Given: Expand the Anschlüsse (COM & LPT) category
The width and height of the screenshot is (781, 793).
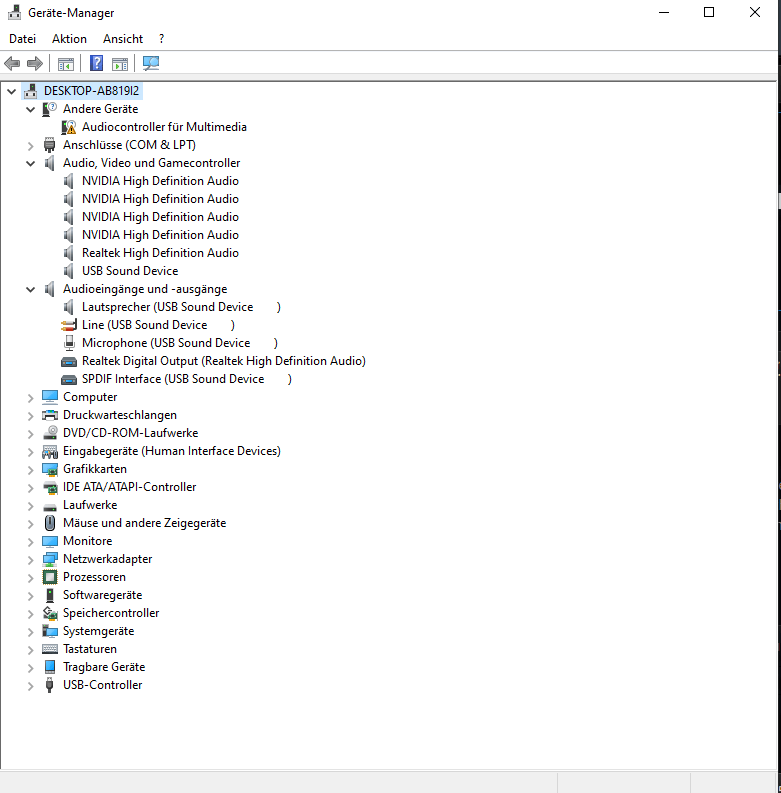Looking at the screenshot, I should coord(30,146).
